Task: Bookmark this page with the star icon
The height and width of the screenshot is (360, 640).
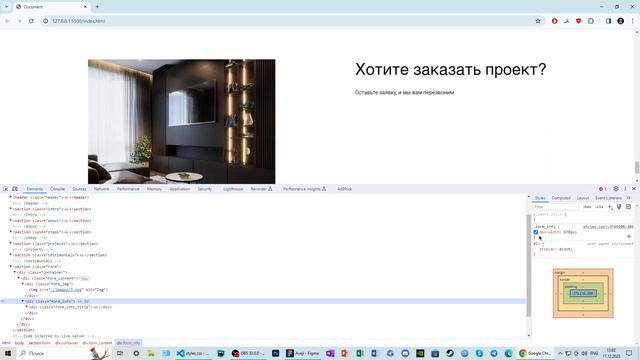Action: click(x=538, y=21)
